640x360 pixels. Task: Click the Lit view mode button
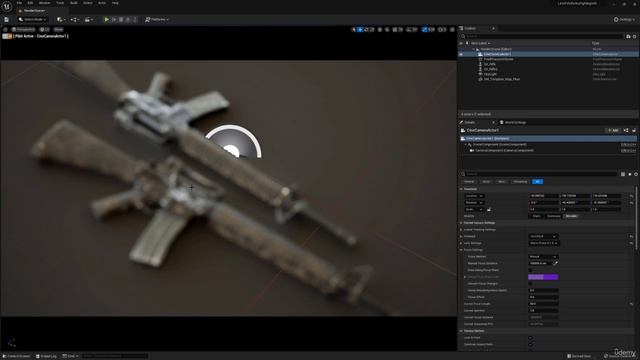pos(44,29)
